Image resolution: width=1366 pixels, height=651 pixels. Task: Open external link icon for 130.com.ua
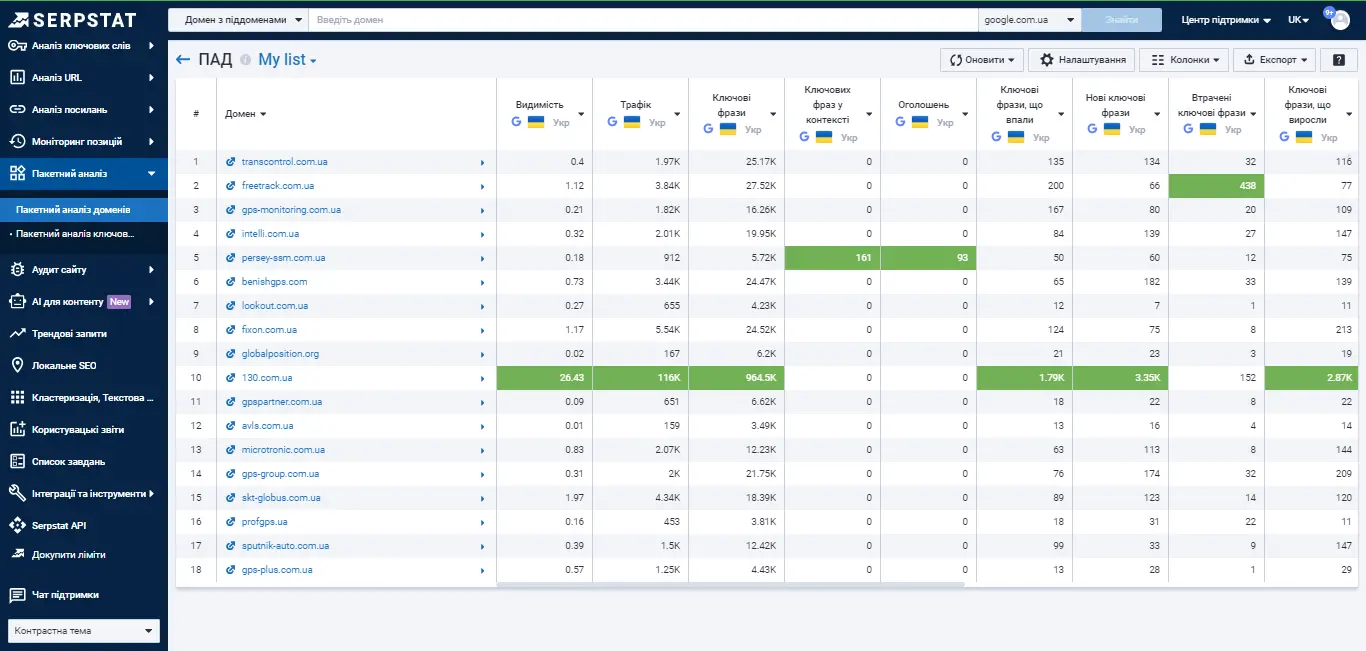coord(231,378)
